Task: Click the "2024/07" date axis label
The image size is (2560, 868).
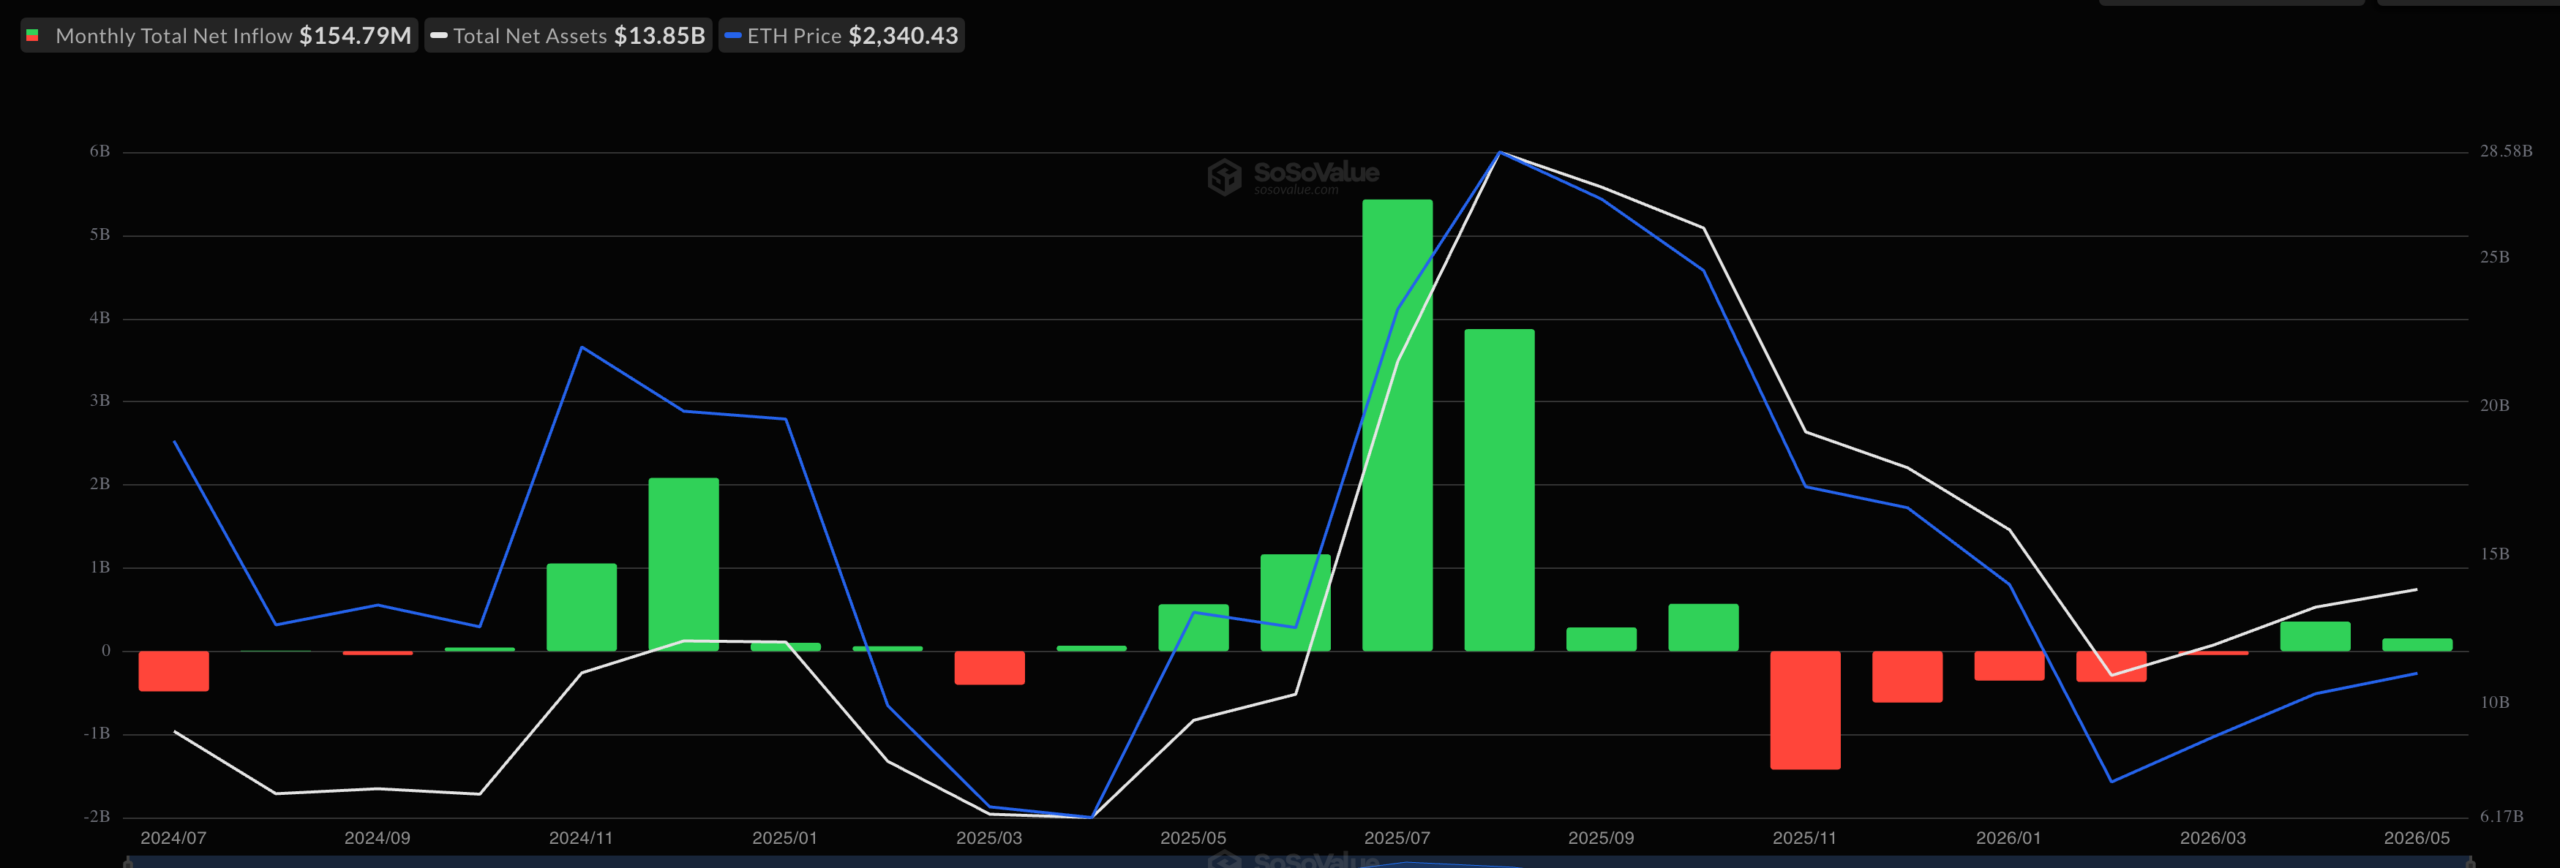Action: pos(174,838)
